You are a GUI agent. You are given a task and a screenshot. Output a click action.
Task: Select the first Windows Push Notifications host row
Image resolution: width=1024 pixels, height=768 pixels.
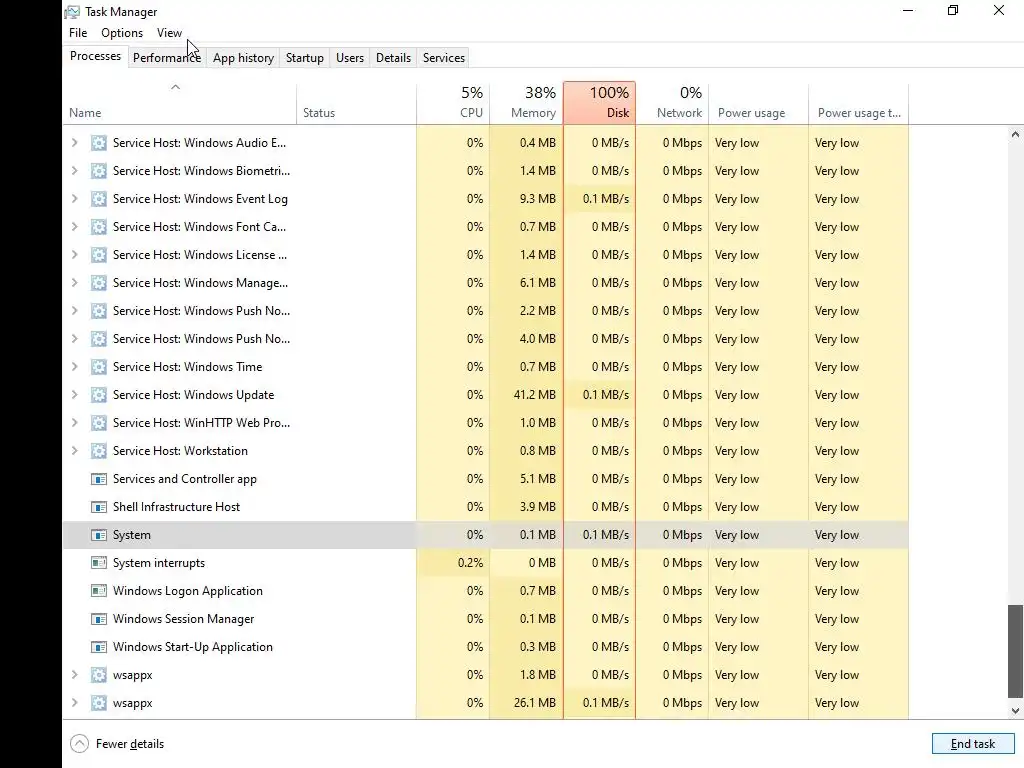pyautogui.click(x=485, y=311)
